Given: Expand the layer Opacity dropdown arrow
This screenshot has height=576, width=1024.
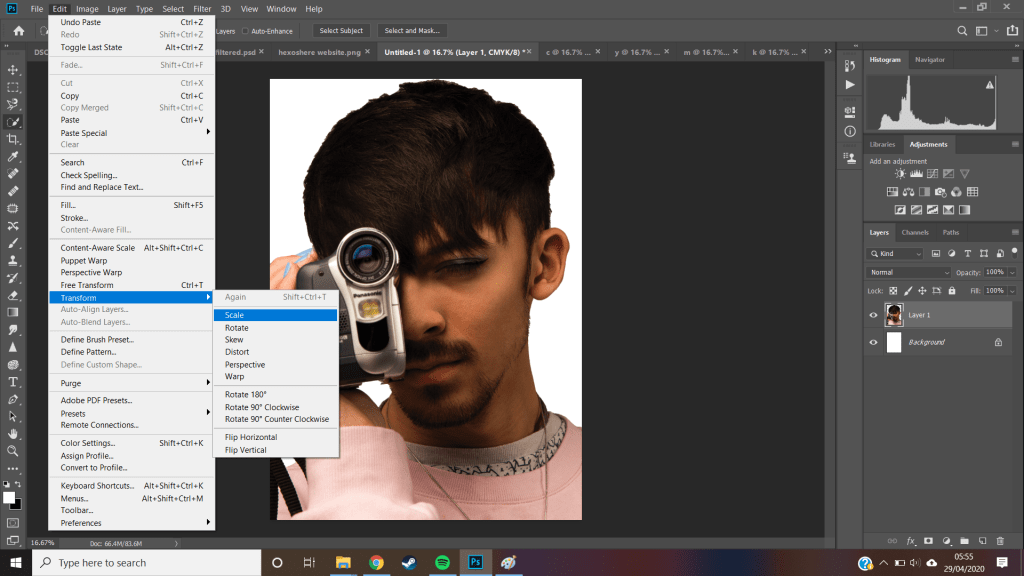Looking at the screenshot, I should click(1012, 272).
